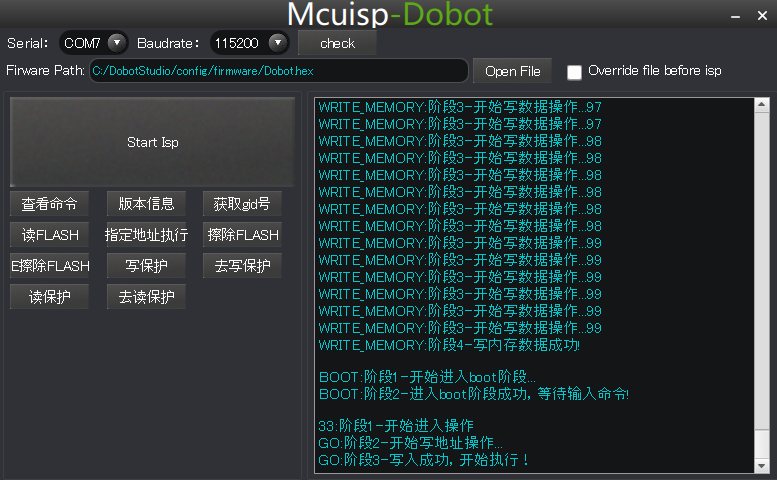Screen dimensions: 777x480
Task: Click the 写保护 button
Action: point(146,266)
